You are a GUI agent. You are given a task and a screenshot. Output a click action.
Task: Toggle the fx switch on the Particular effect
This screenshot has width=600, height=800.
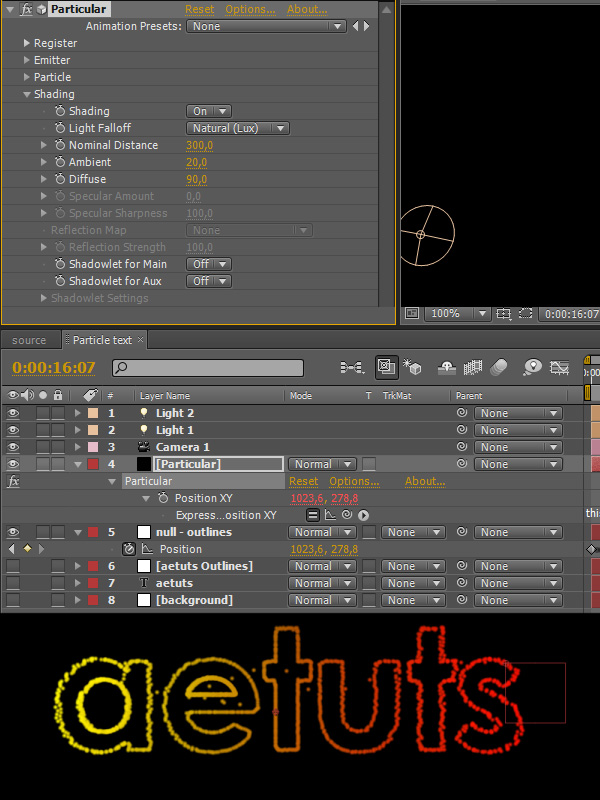pyautogui.click(x=26, y=9)
